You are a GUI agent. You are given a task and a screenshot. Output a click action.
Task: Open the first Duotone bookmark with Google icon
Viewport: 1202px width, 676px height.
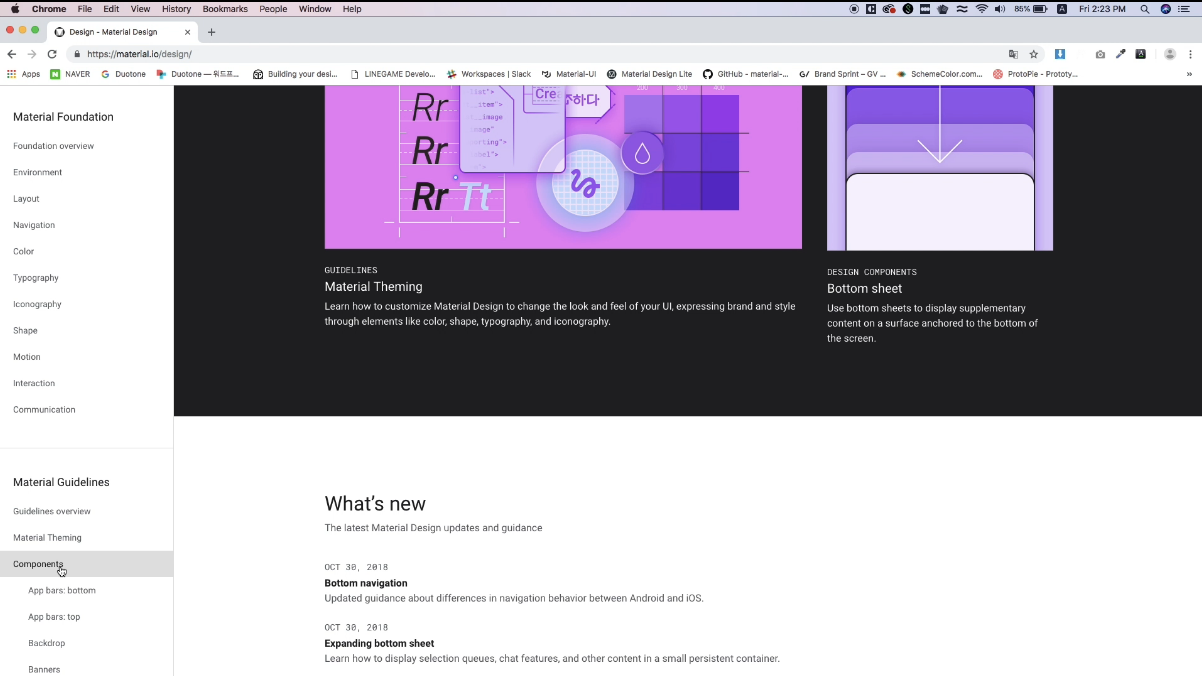(x=123, y=74)
